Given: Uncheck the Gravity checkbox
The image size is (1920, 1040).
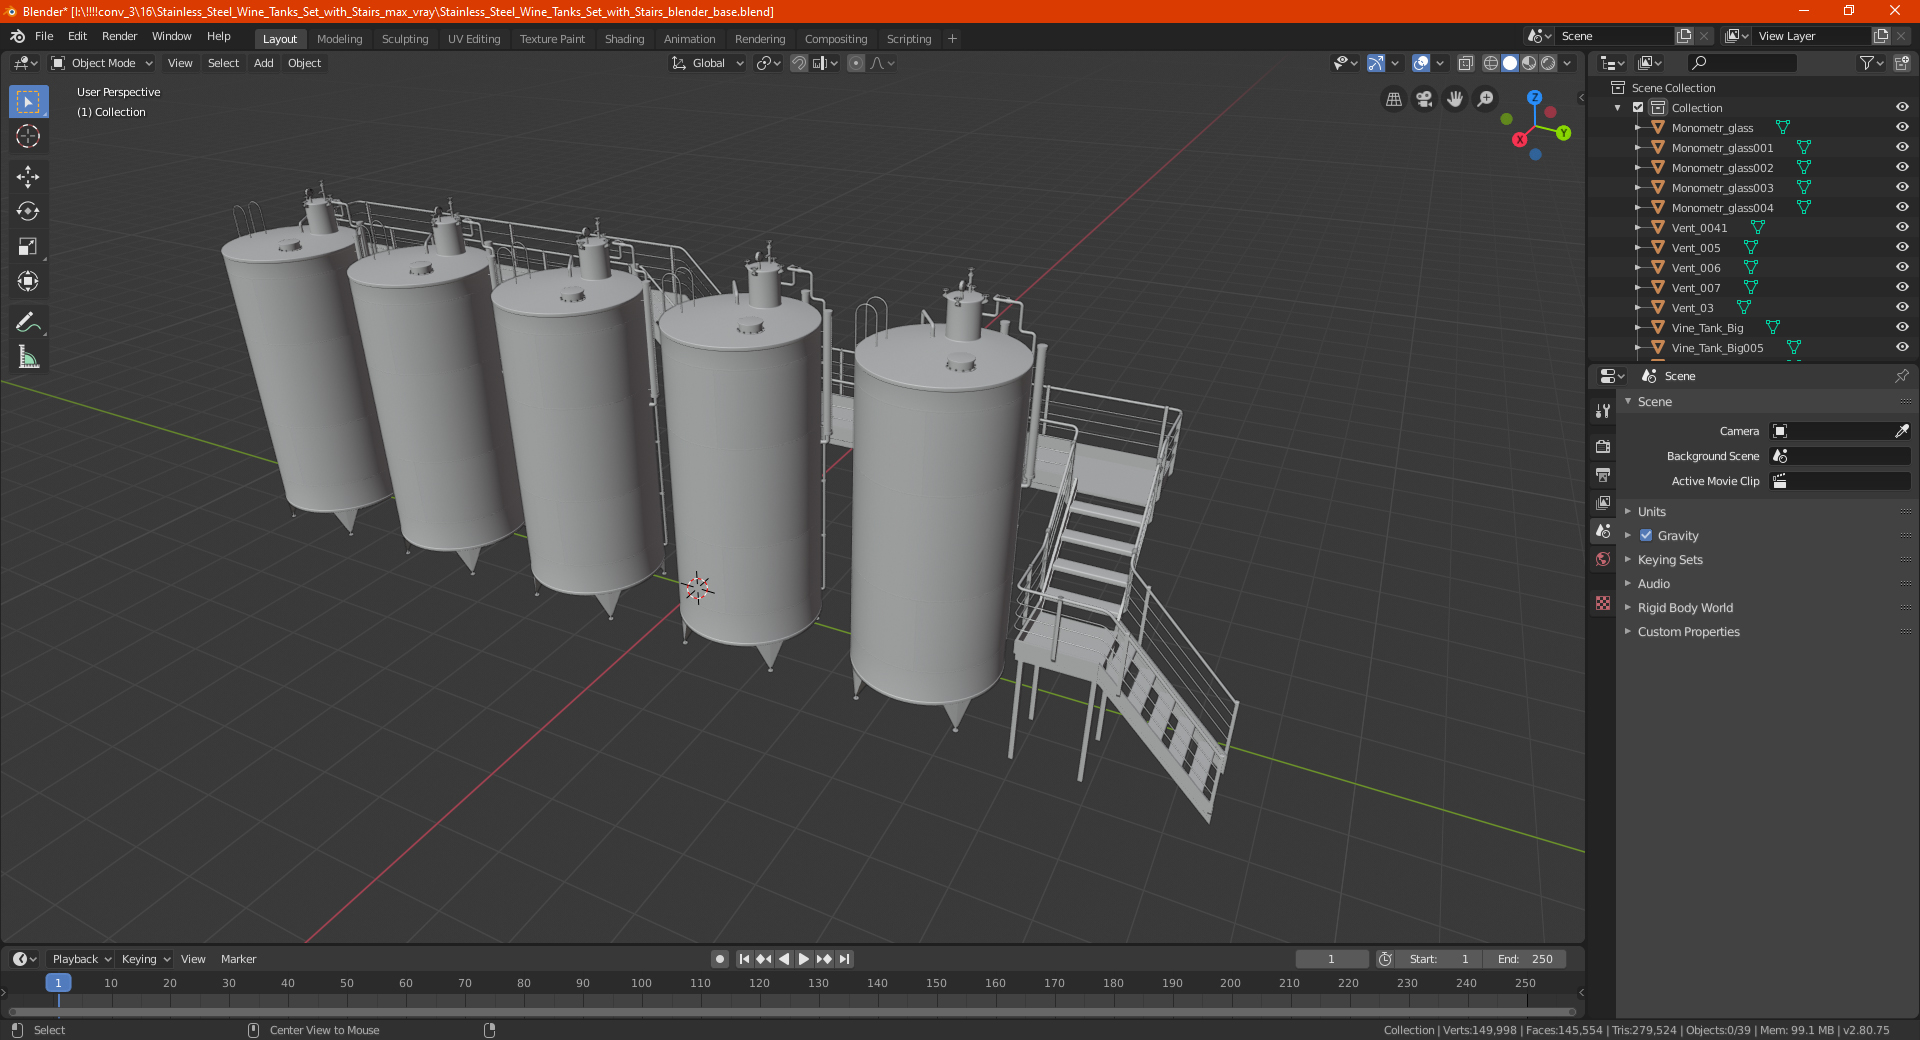Looking at the screenshot, I should (x=1646, y=535).
